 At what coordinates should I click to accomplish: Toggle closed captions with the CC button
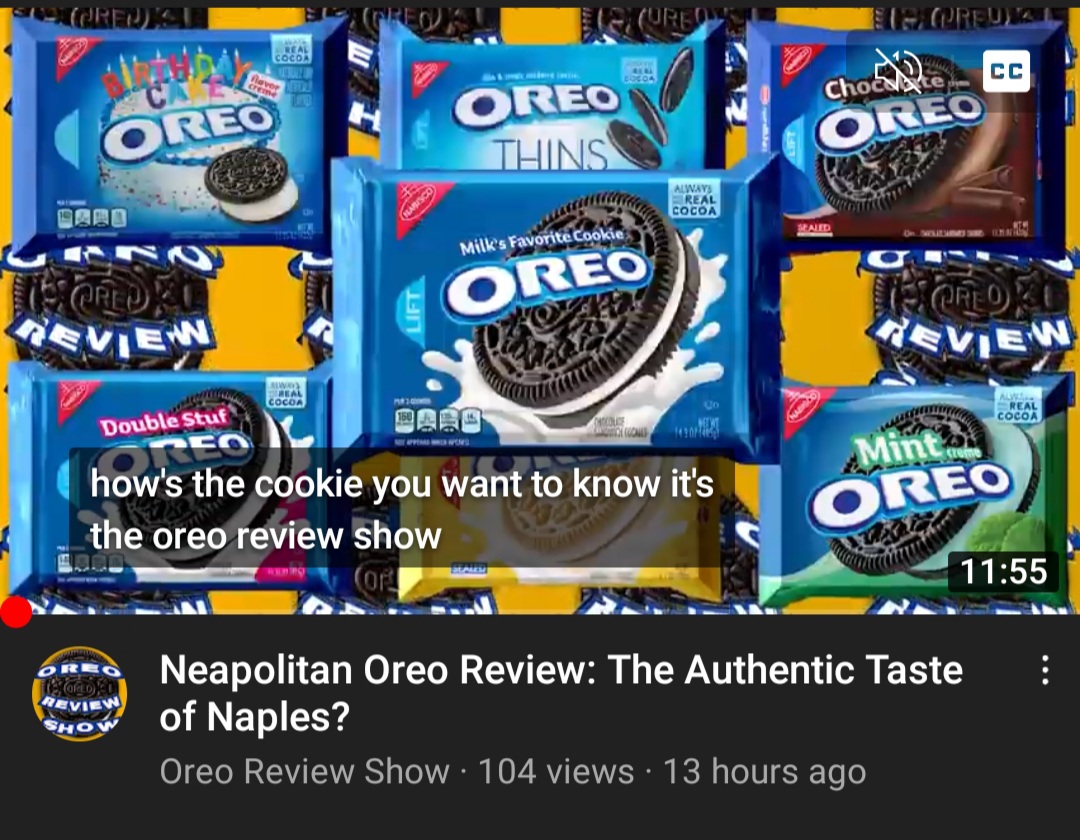tap(1006, 71)
